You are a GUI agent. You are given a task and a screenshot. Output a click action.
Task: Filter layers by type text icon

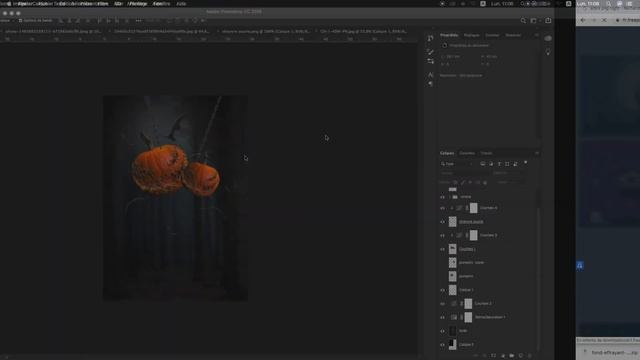(x=499, y=164)
